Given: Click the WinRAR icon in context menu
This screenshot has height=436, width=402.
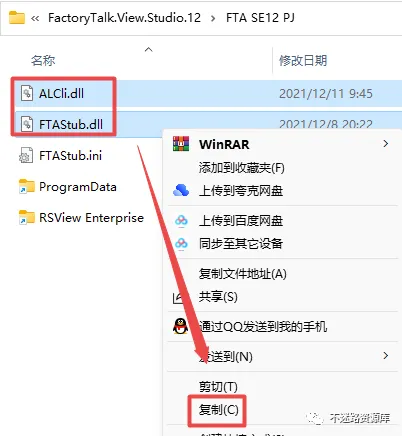Looking at the screenshot, I should click(x=181, y=144).
